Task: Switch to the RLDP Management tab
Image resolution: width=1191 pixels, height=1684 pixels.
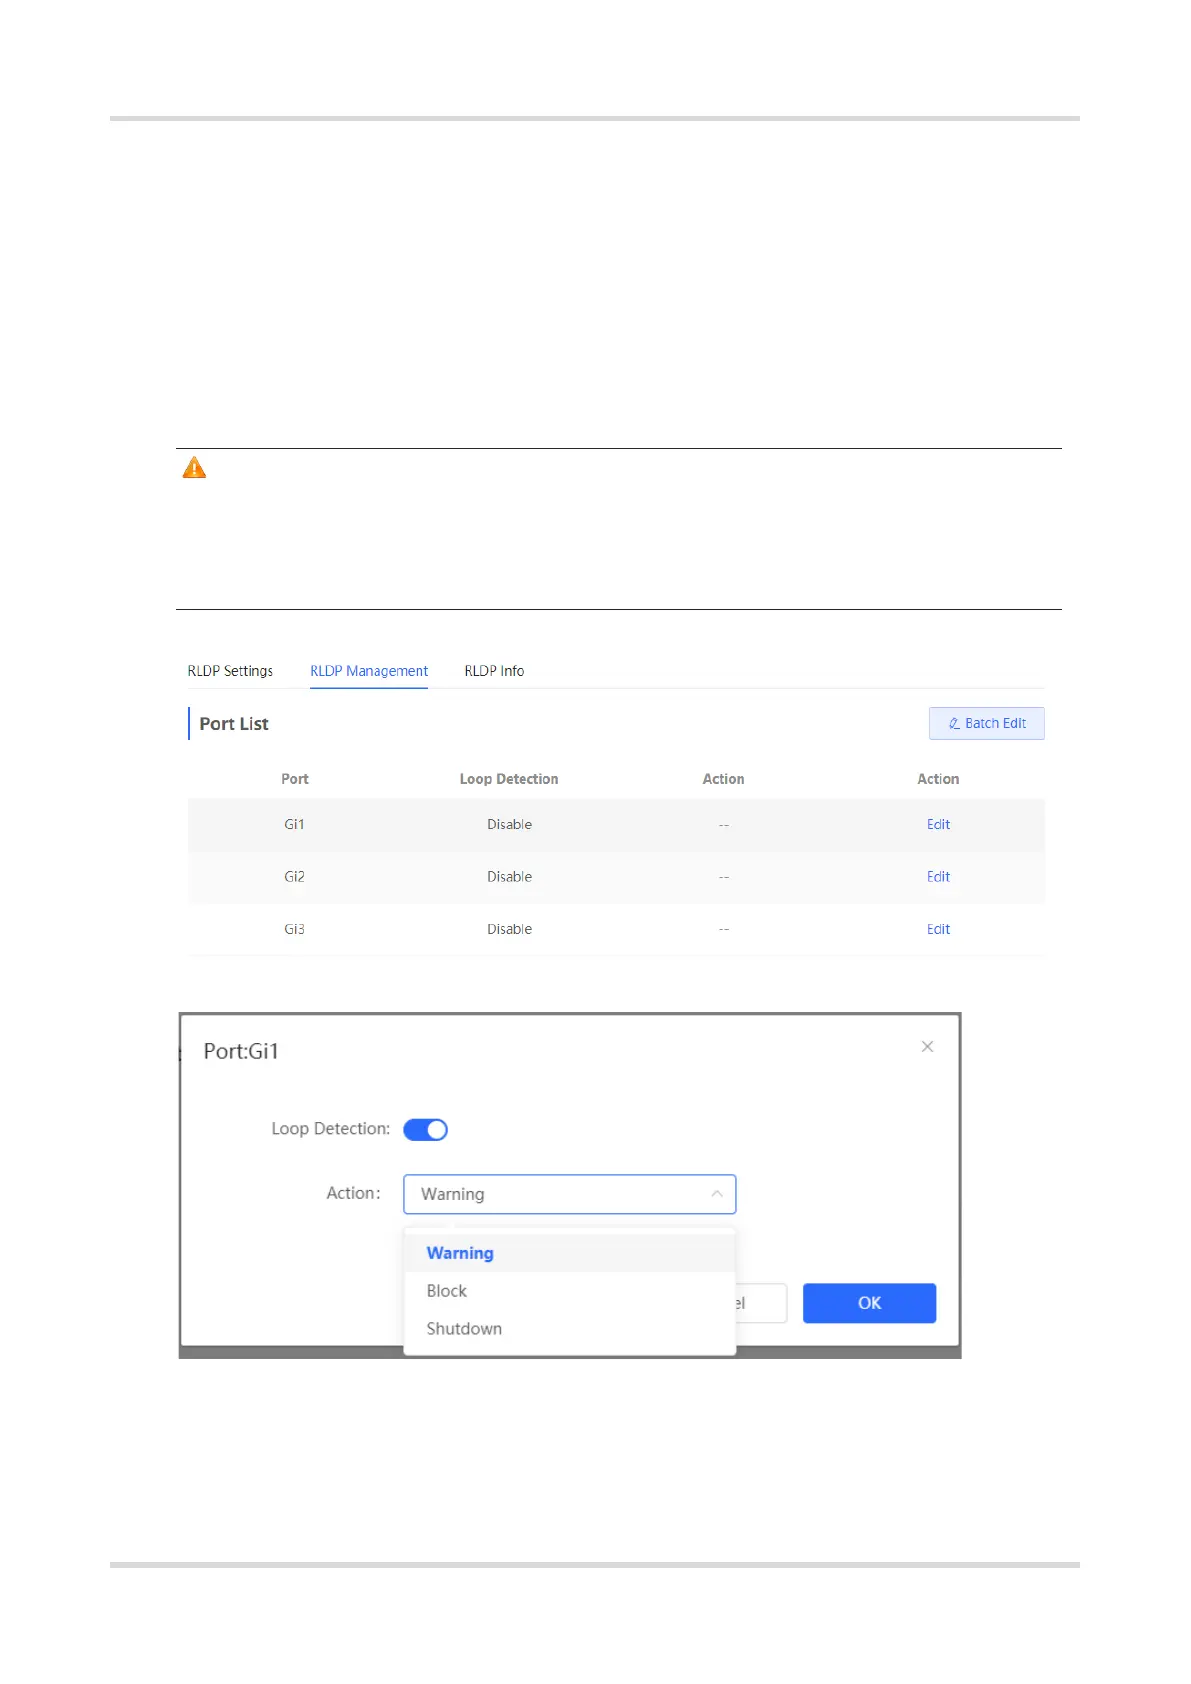Action: (369, 671)
